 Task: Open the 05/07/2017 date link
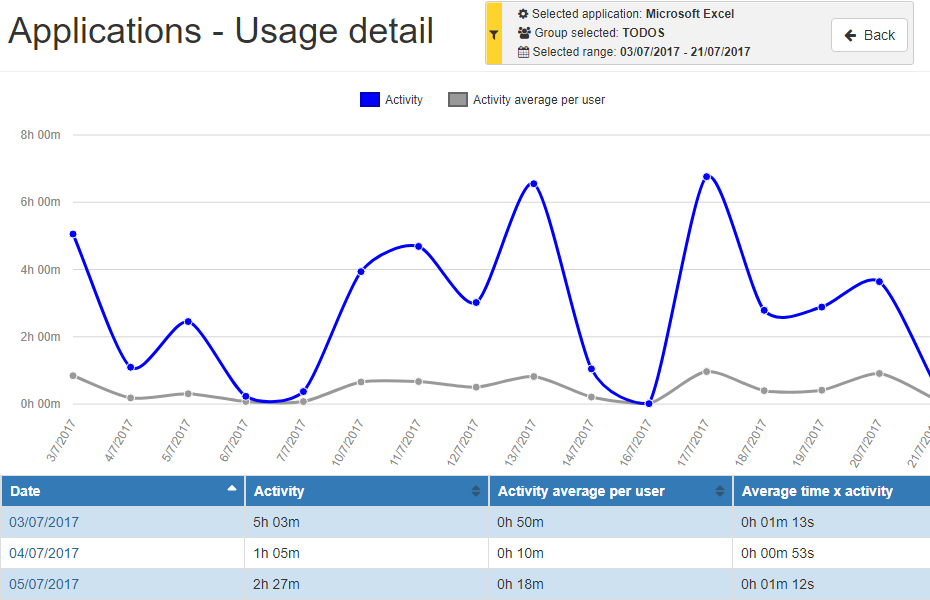(x=44, y=584)
